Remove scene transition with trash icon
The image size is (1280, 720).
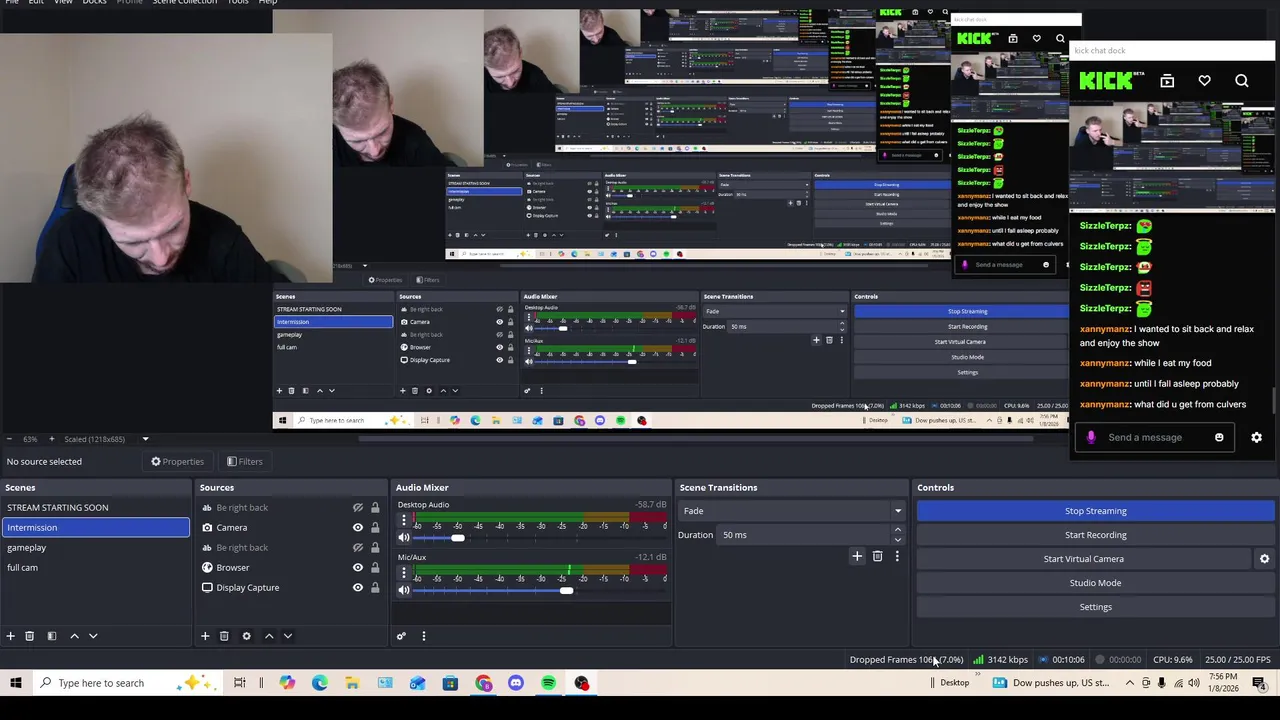click(877, 556)
